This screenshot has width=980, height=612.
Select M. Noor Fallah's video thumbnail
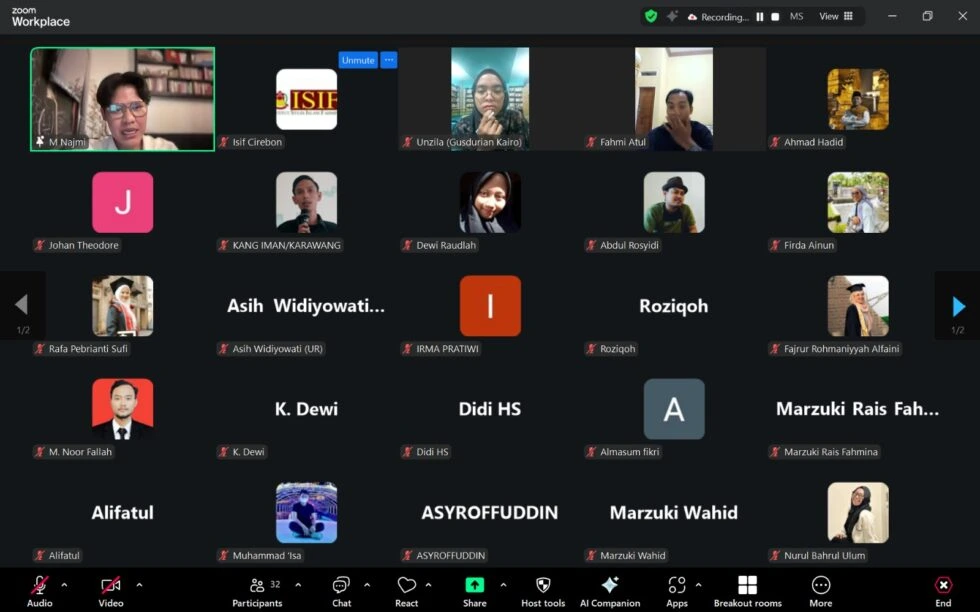point(122,409)
